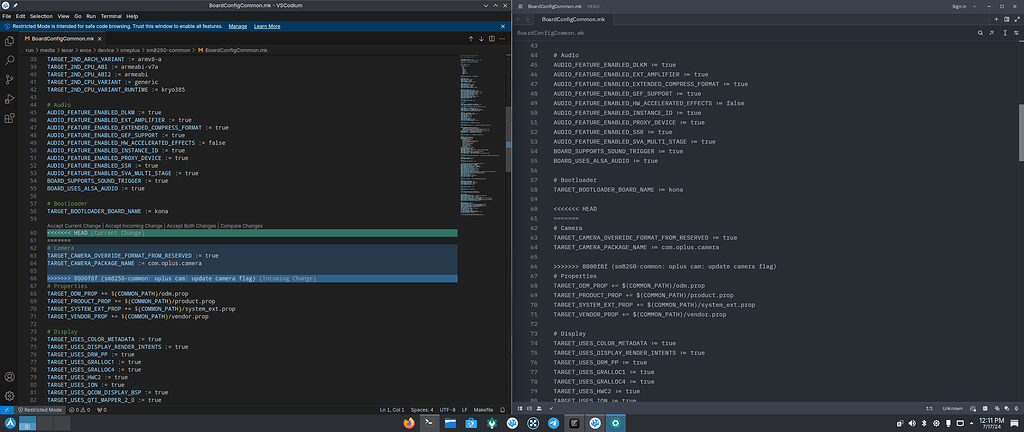Toggle split view icon in right editor
1024x432 pixels.
point(1006,20)
